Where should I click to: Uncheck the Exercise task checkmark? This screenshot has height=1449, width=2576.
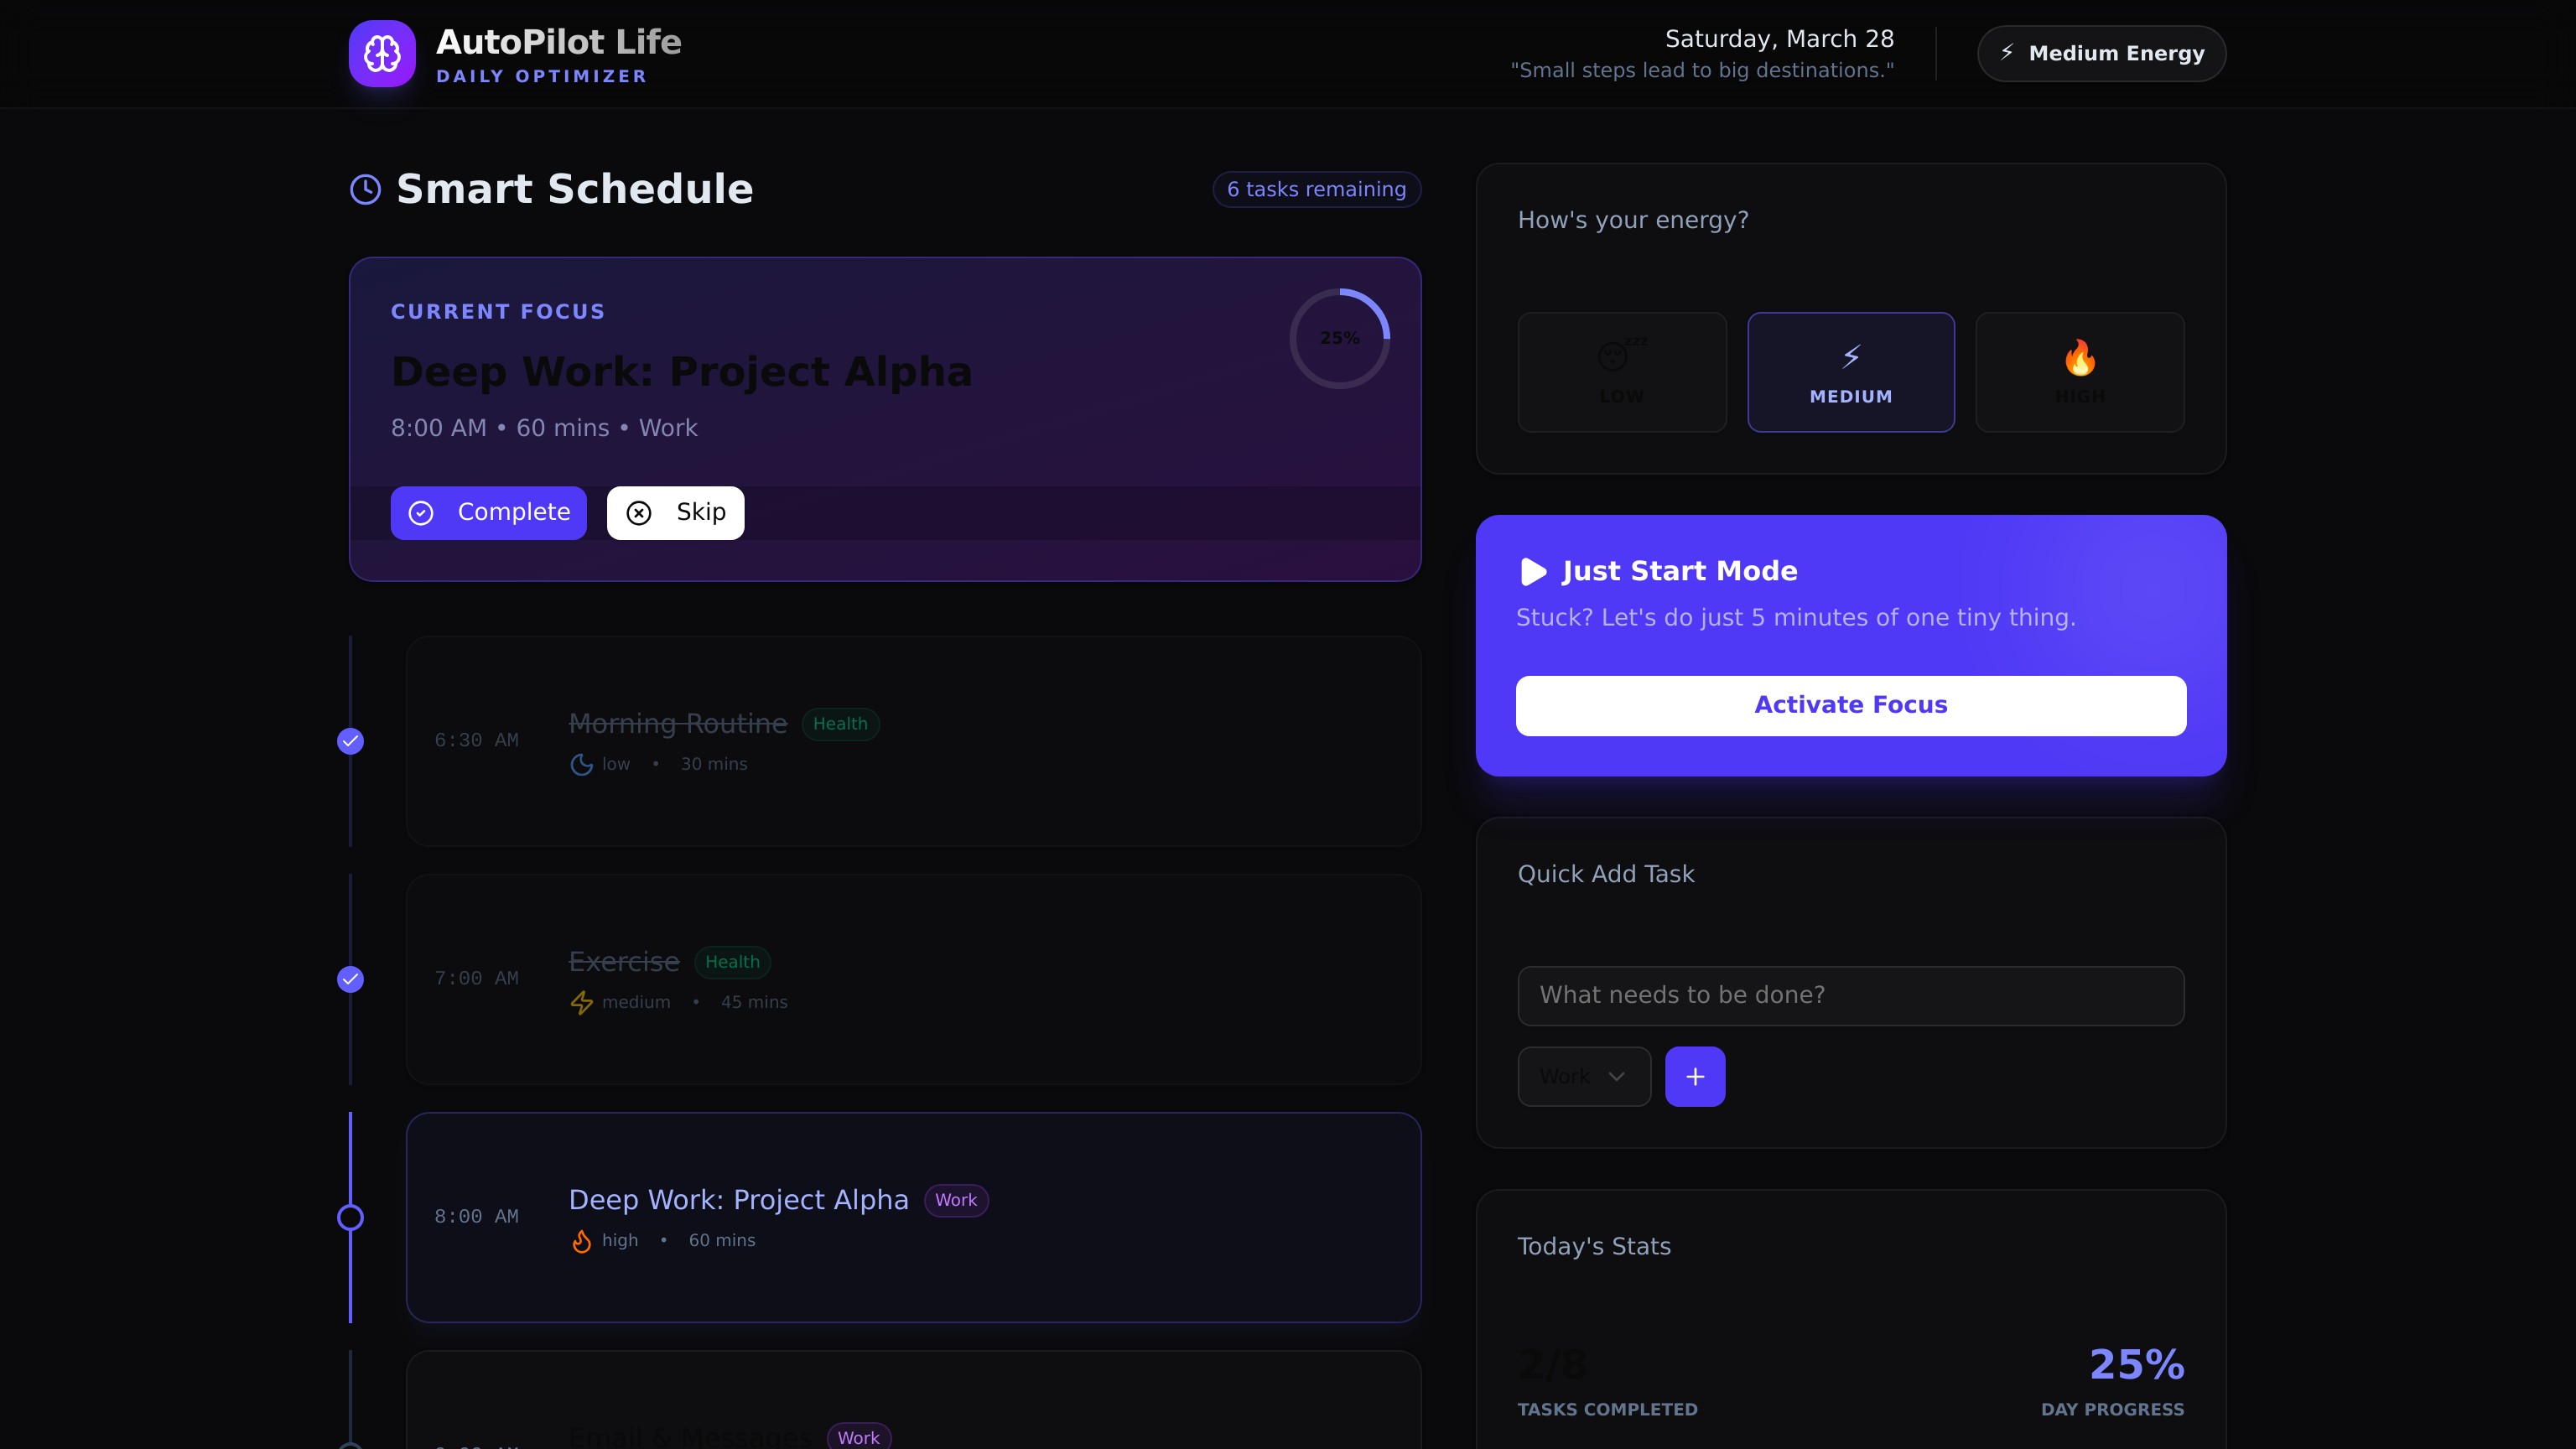tap(350, 979)
